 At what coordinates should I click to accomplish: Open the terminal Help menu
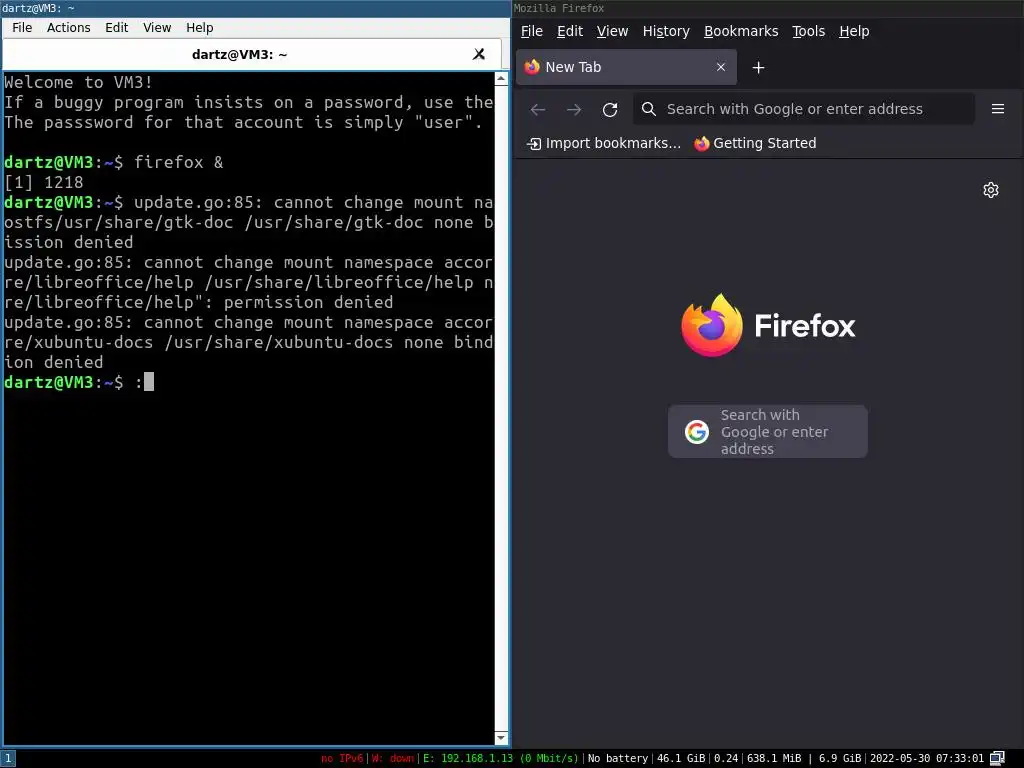[199, 27]
